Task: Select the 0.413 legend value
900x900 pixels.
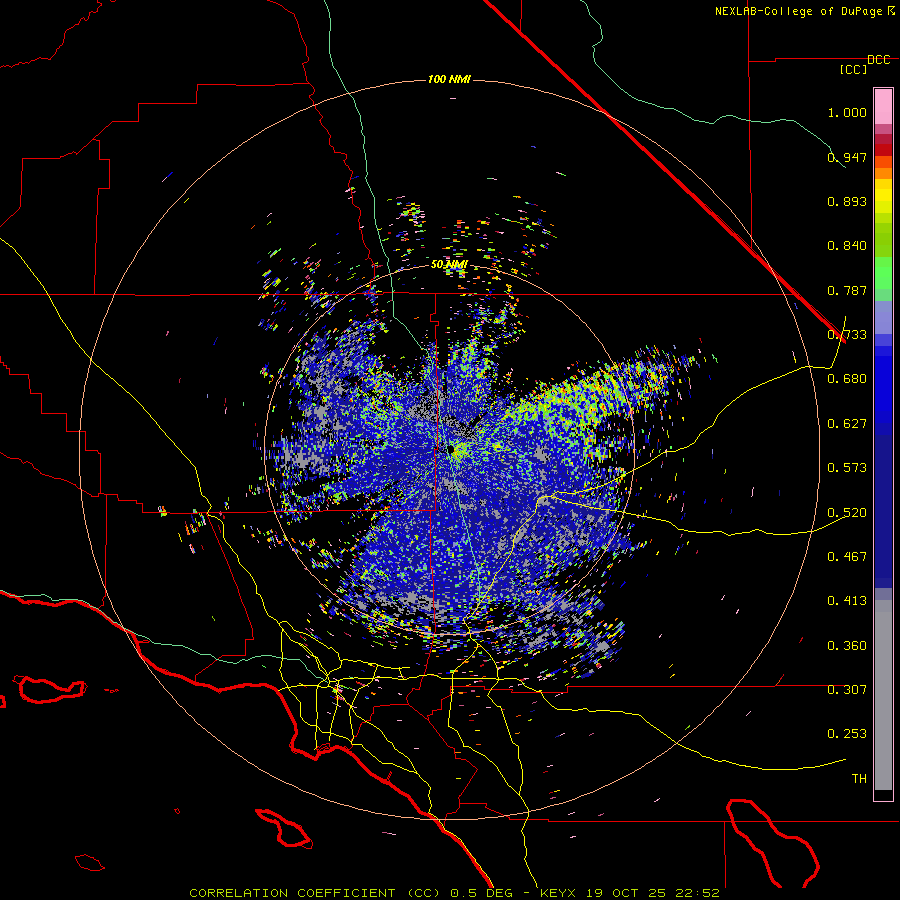Action: pos(847,601)
